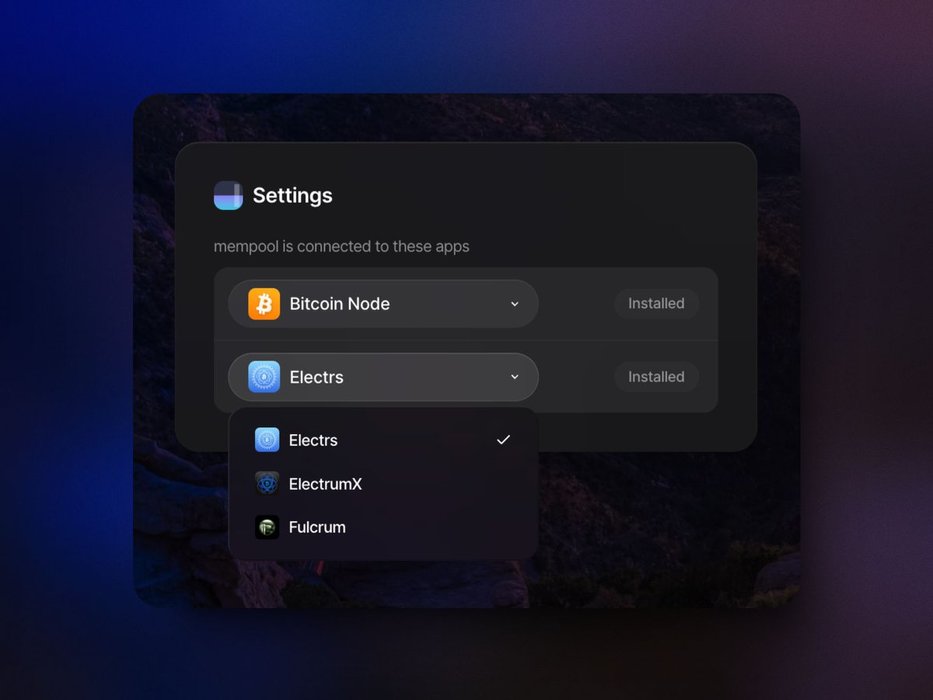Click the 'mempool is connected to these apps' text
Image resolution: width=933 pixels, height=700 pixels.
coord(341,246)
